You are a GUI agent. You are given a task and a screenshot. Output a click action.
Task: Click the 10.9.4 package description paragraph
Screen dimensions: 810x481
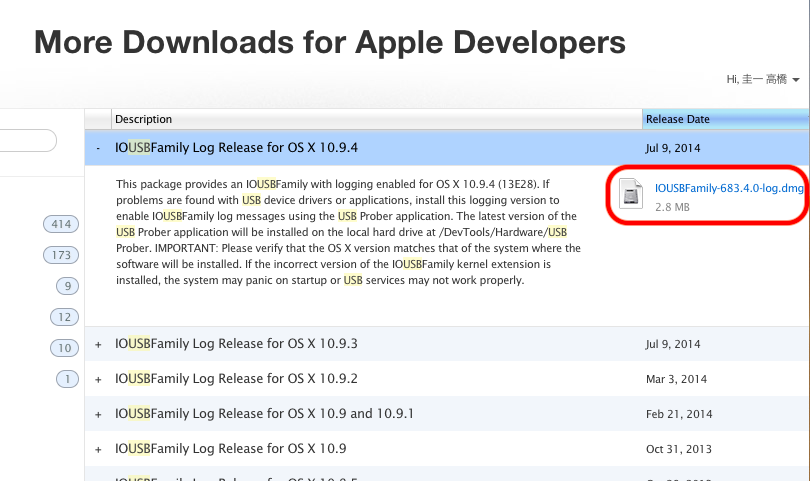[x=349, y=232]
